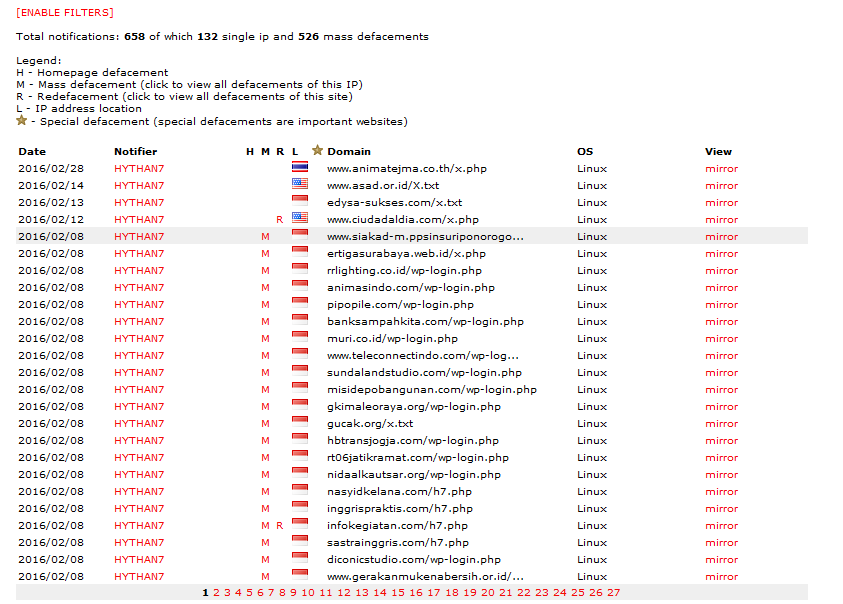Open mirror for rrlighting.co.id
This screenshot has width=843, height=604.
721,271
